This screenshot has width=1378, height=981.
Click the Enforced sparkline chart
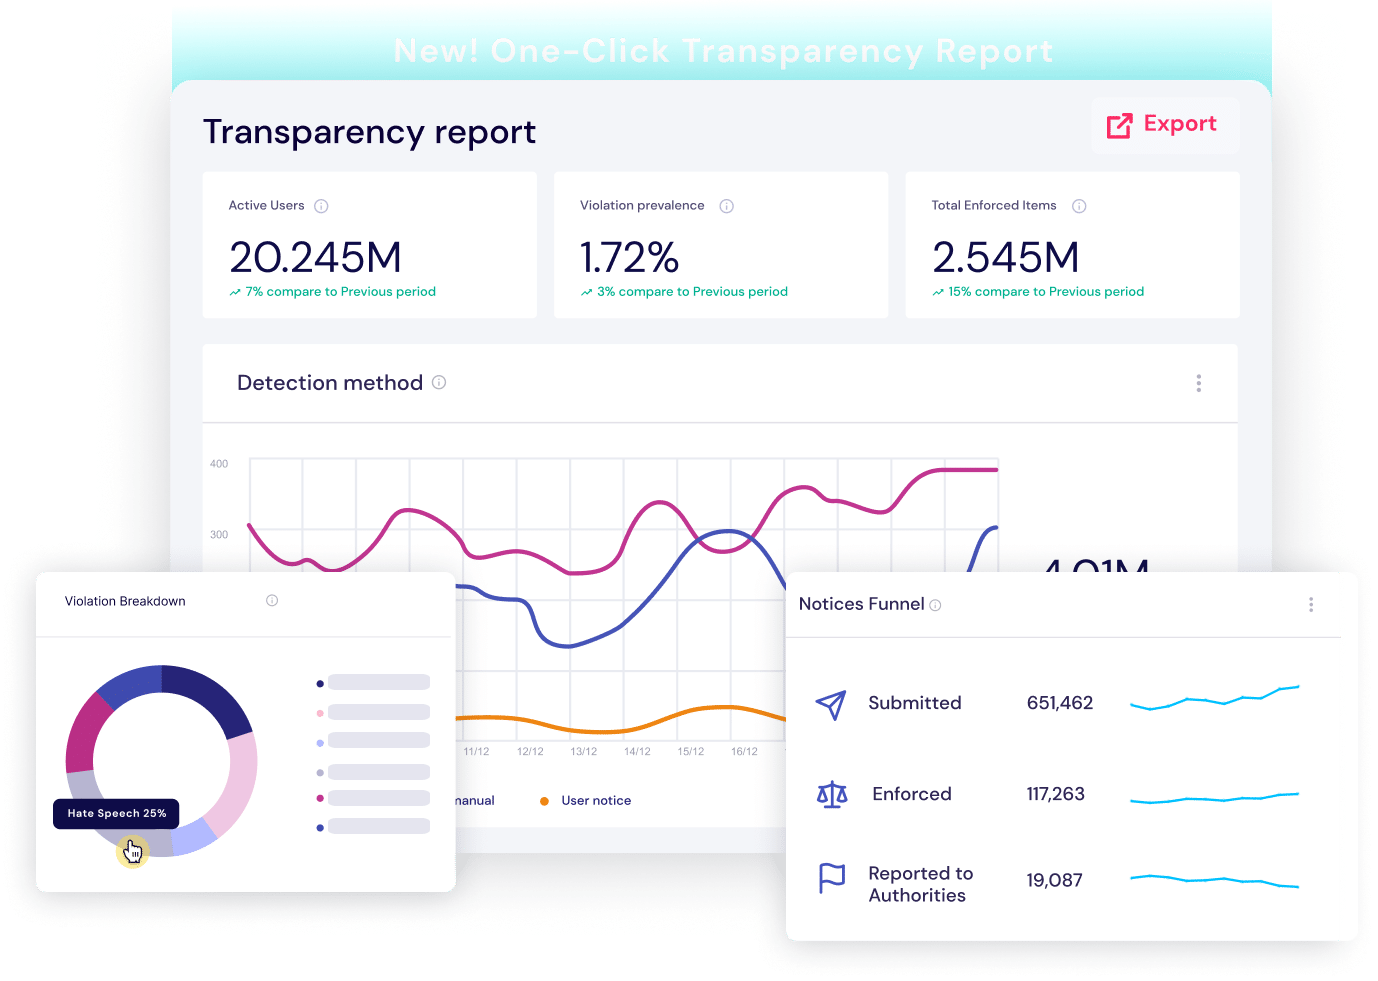coord(1214,798)
